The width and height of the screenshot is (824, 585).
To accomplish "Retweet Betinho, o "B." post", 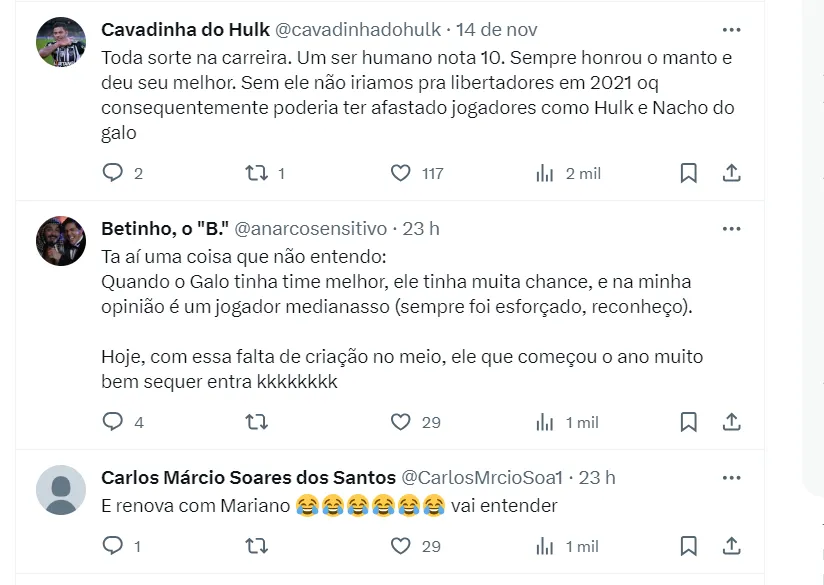I will point(256,422).
